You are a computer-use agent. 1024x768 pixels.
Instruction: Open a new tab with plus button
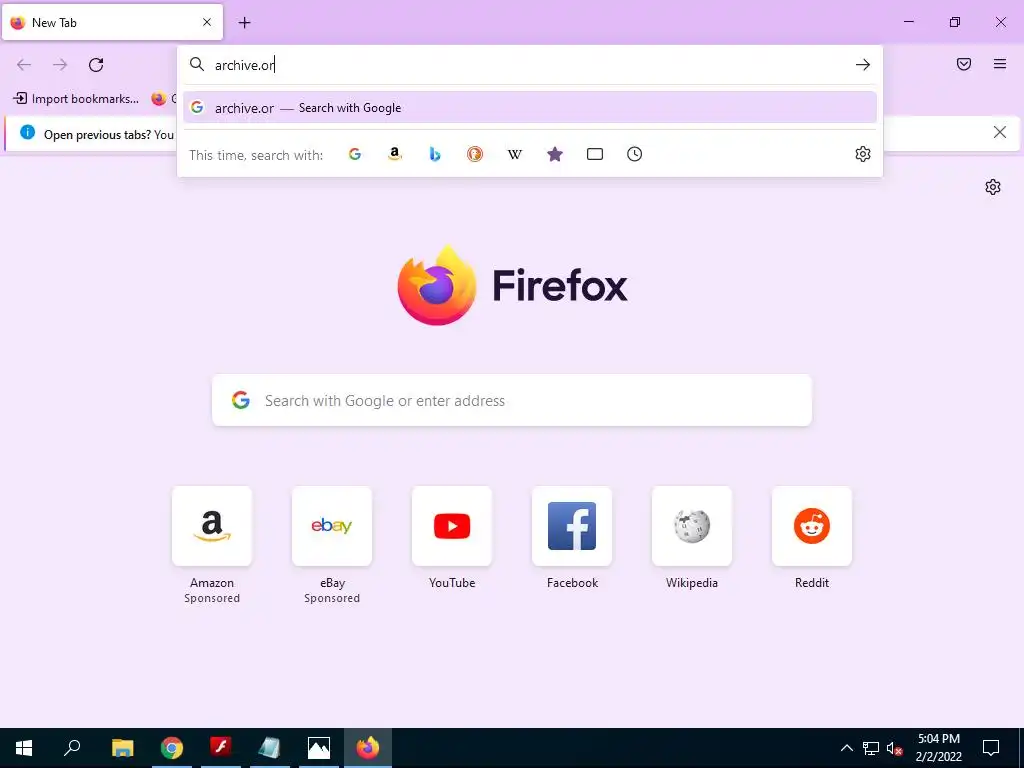click(x=244, y=23)
